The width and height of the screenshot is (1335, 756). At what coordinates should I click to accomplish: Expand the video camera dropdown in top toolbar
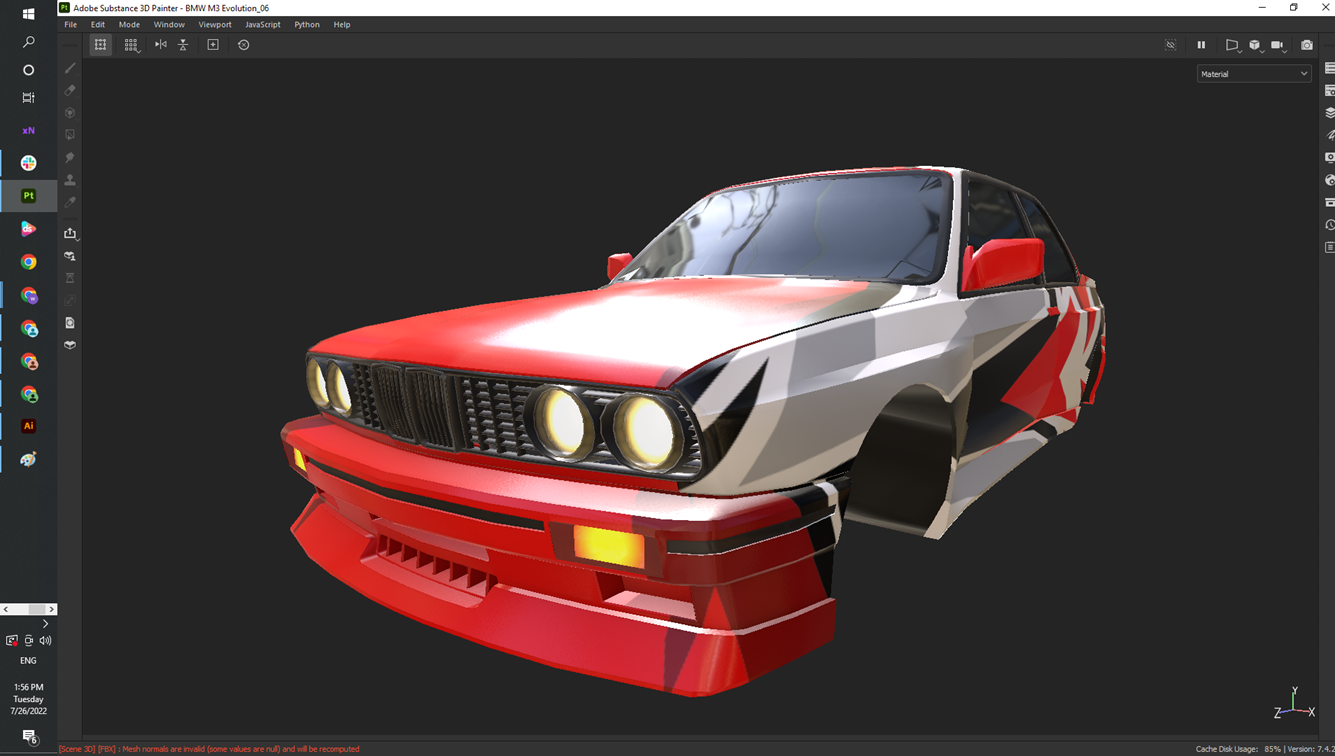click(1278, 45)
